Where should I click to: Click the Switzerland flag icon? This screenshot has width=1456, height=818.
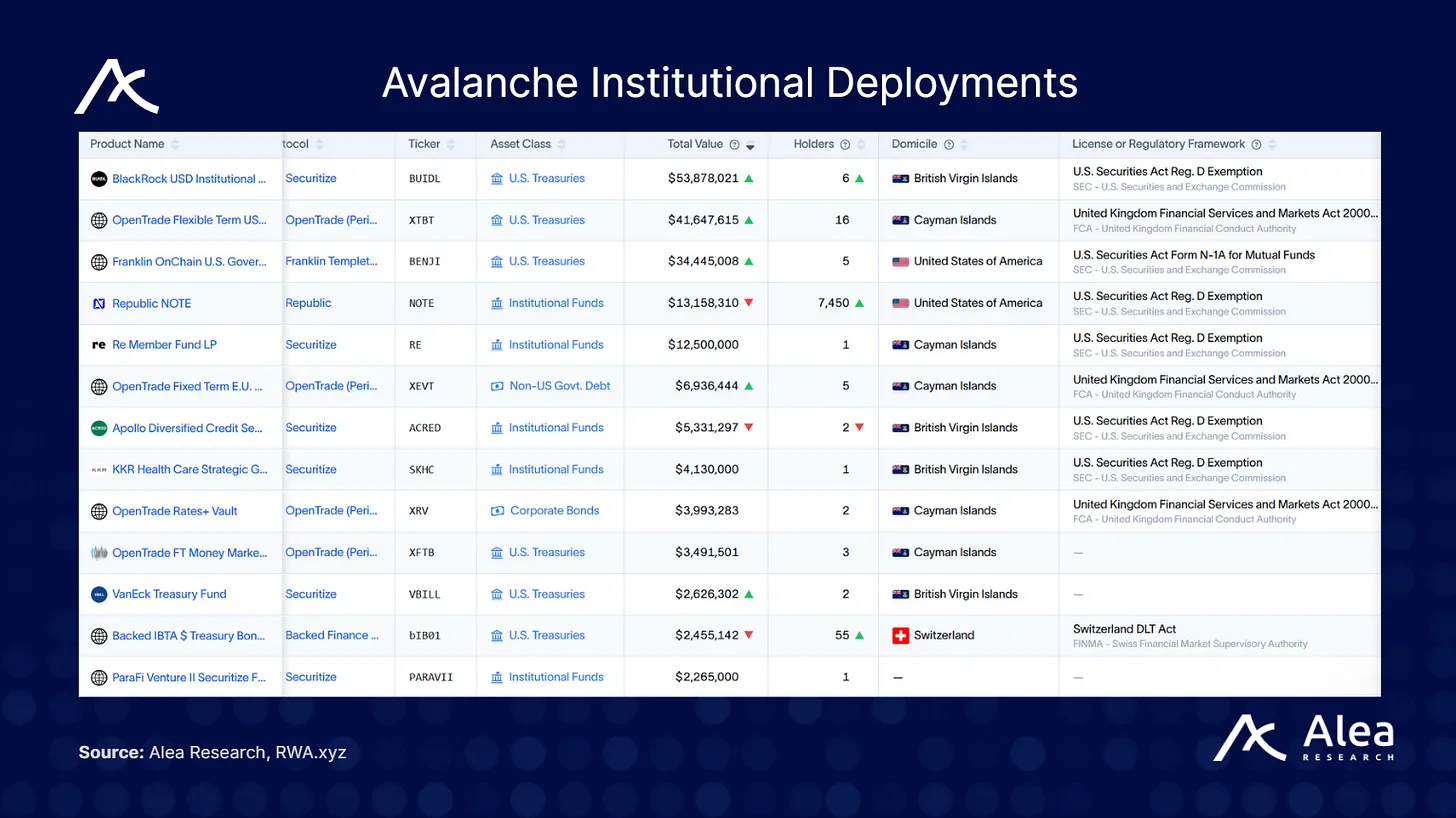[900, 636]
